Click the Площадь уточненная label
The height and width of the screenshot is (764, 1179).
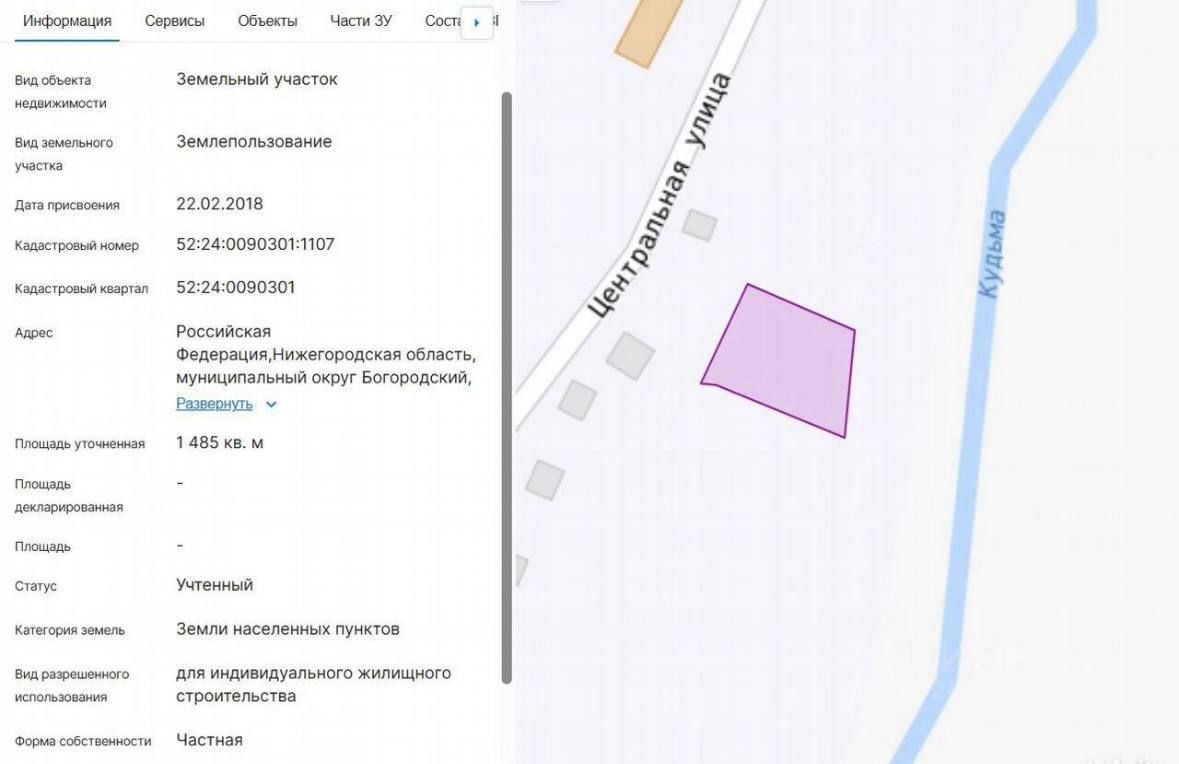(x=80, y=444)
